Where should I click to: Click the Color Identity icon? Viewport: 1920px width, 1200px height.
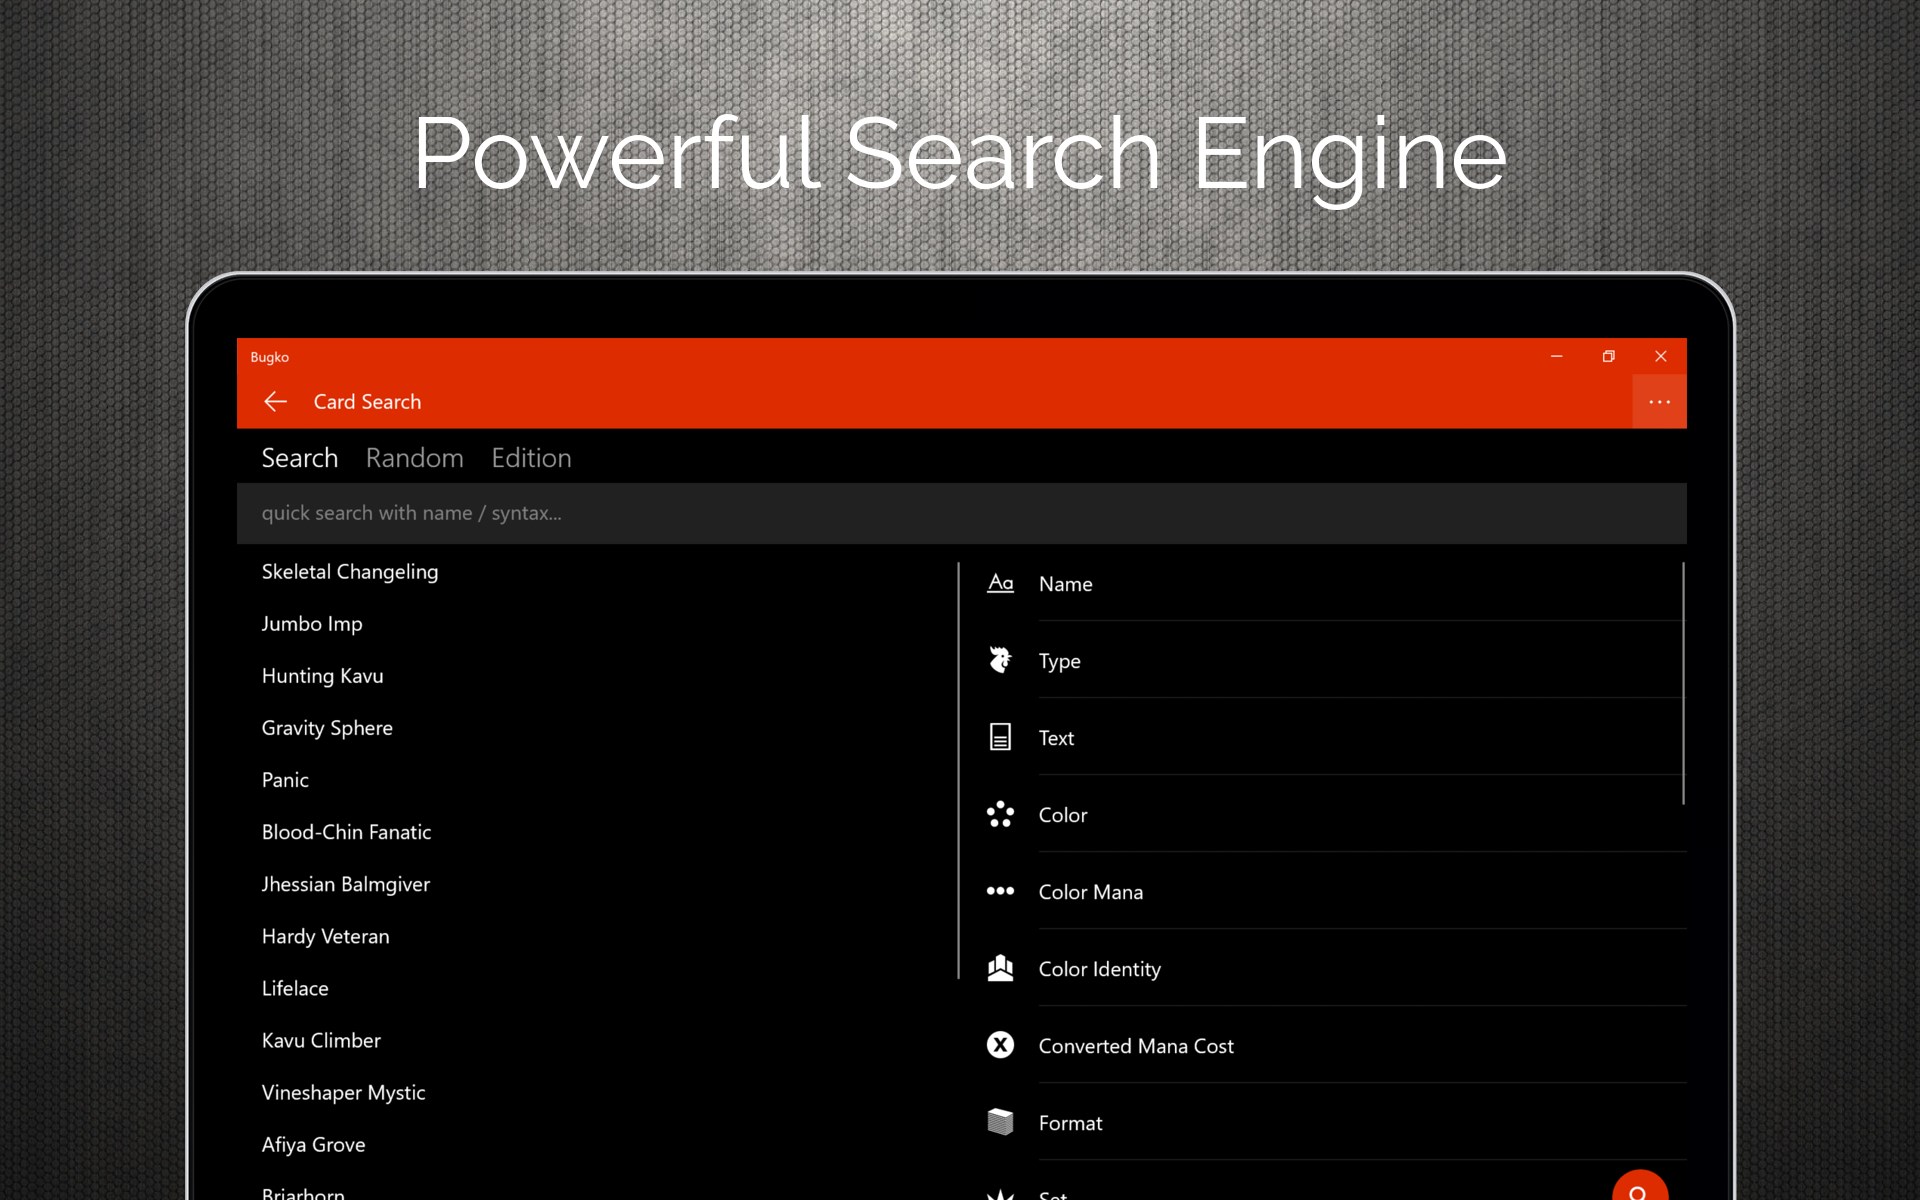[1000, 969]
